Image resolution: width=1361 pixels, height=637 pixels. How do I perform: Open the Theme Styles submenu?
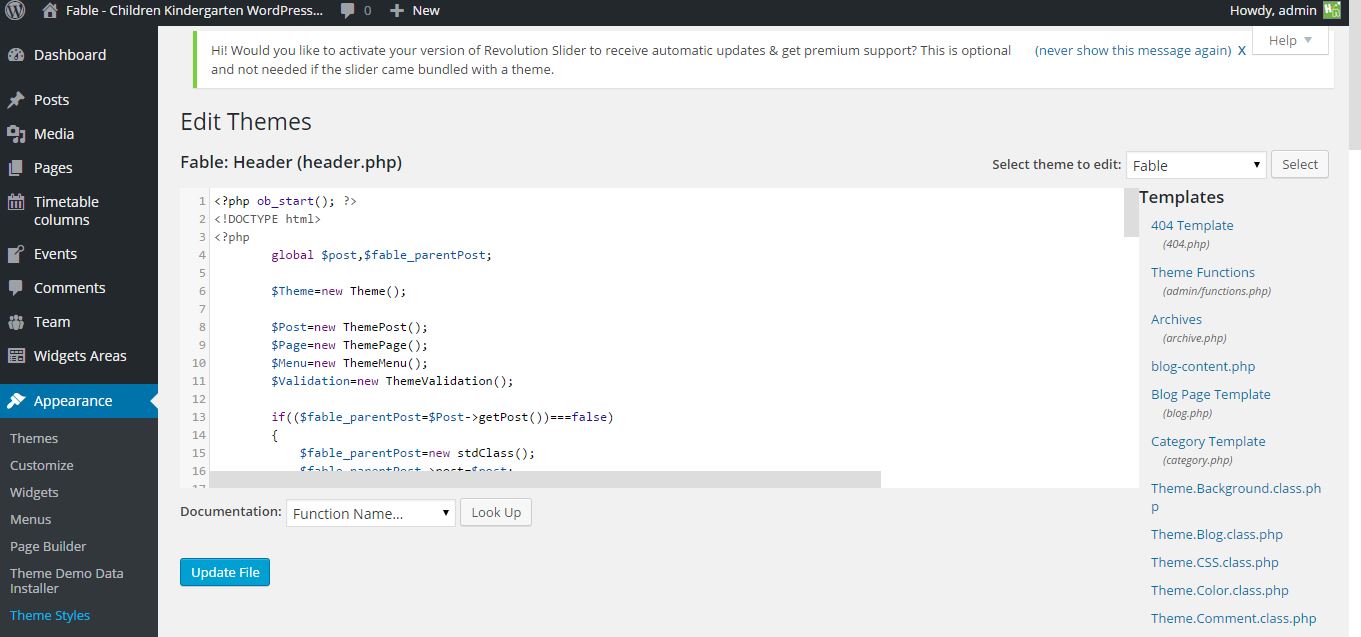50,615
